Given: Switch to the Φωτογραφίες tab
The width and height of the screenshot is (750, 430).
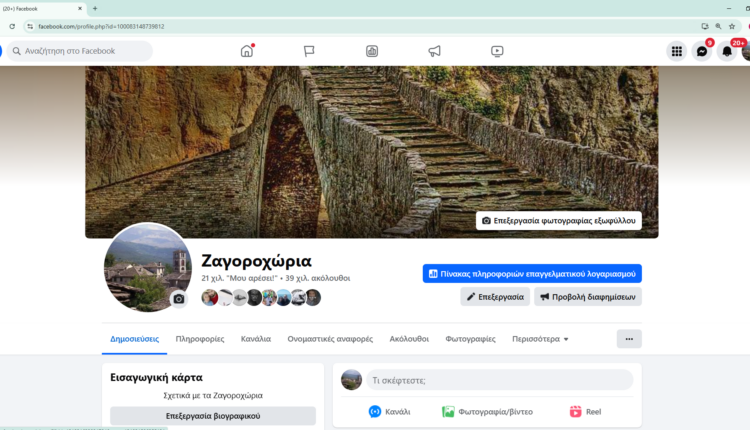Looking at the screenshot, I should 470,339.
